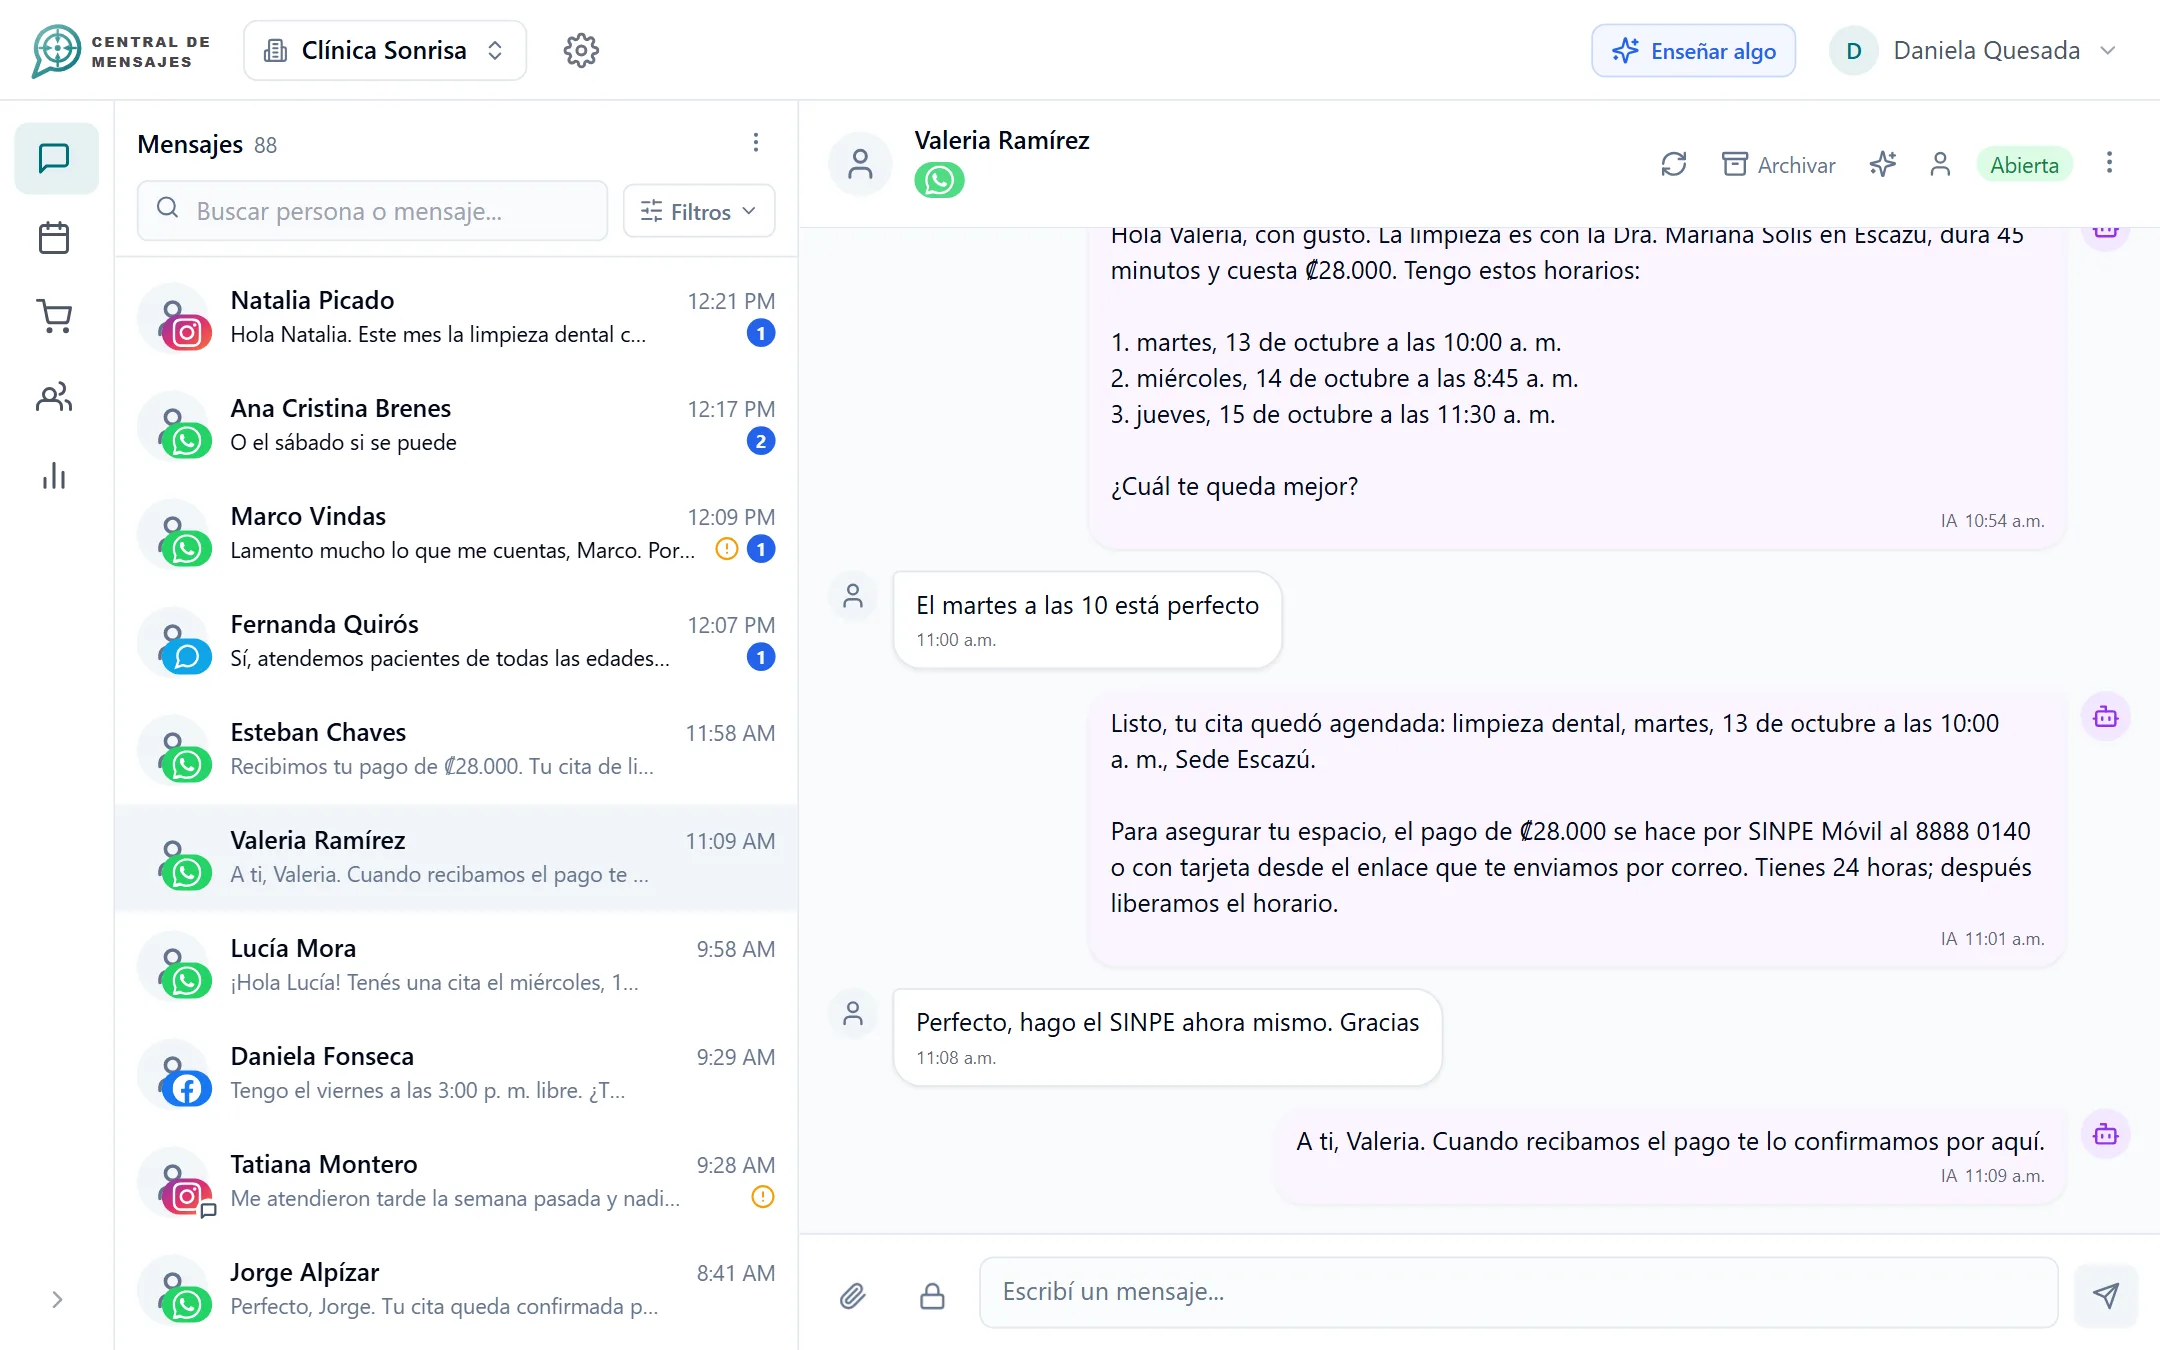Click the bot icon beside the 11:01 a.m. message

click(2106, 717)
